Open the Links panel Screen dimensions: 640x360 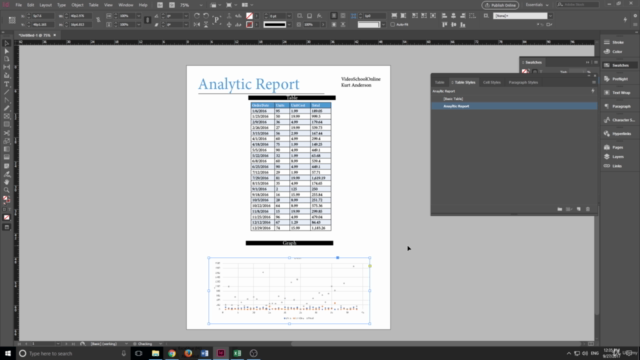coord(612,166)
